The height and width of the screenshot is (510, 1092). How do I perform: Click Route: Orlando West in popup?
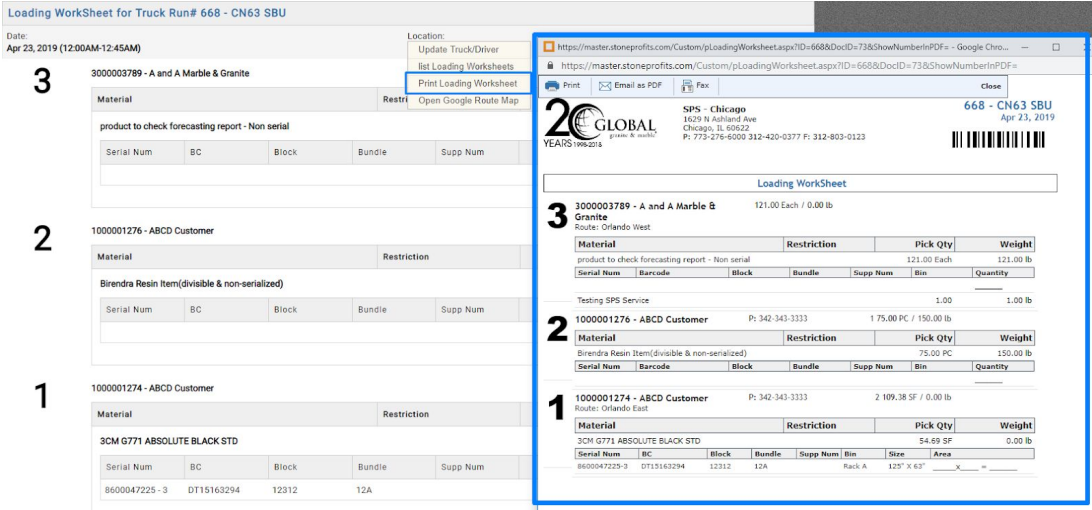pyautogui.click(x=612, y=227)
